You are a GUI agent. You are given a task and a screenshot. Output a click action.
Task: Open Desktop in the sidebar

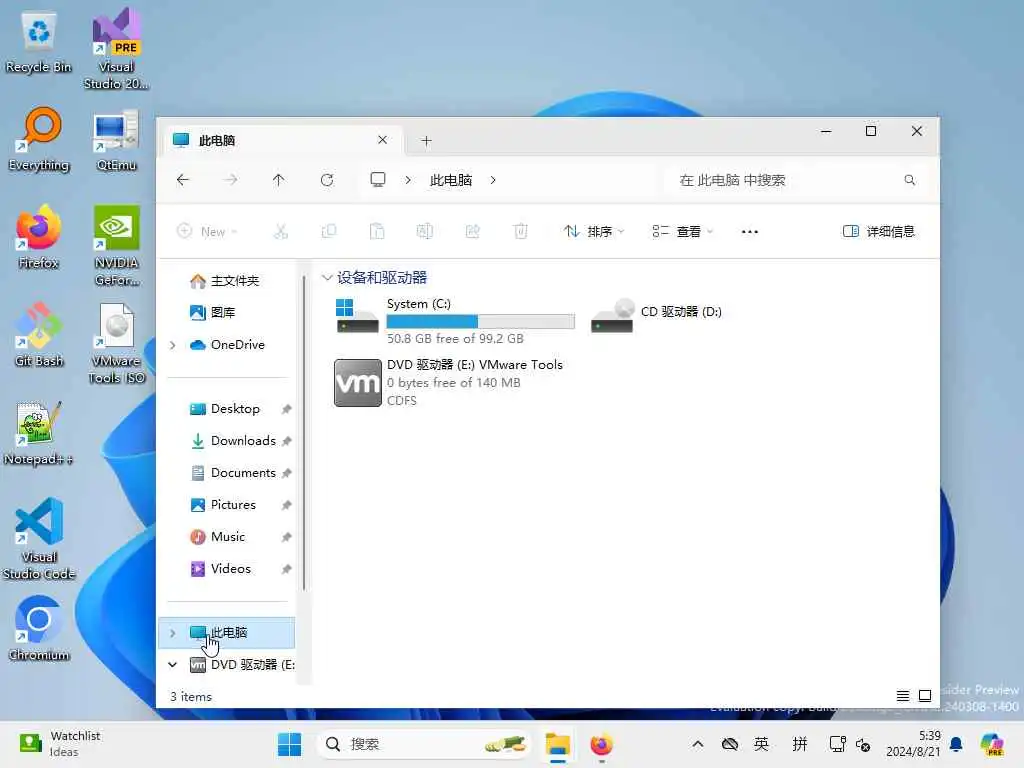(x=226, y=409)
